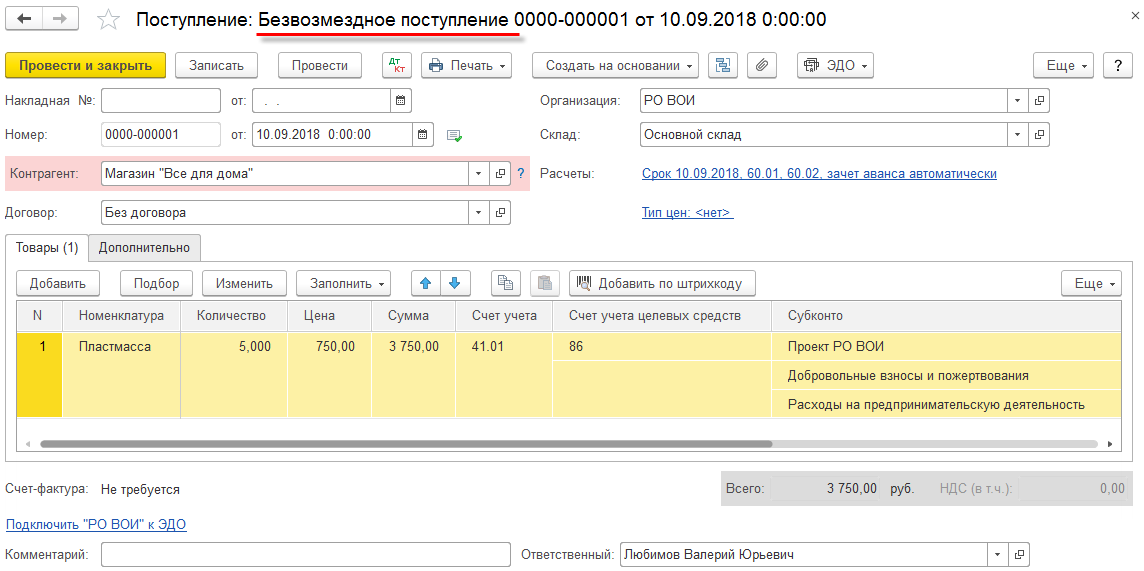Open Договор record form
Screen dimensions: 1144x571
[500, 213]
